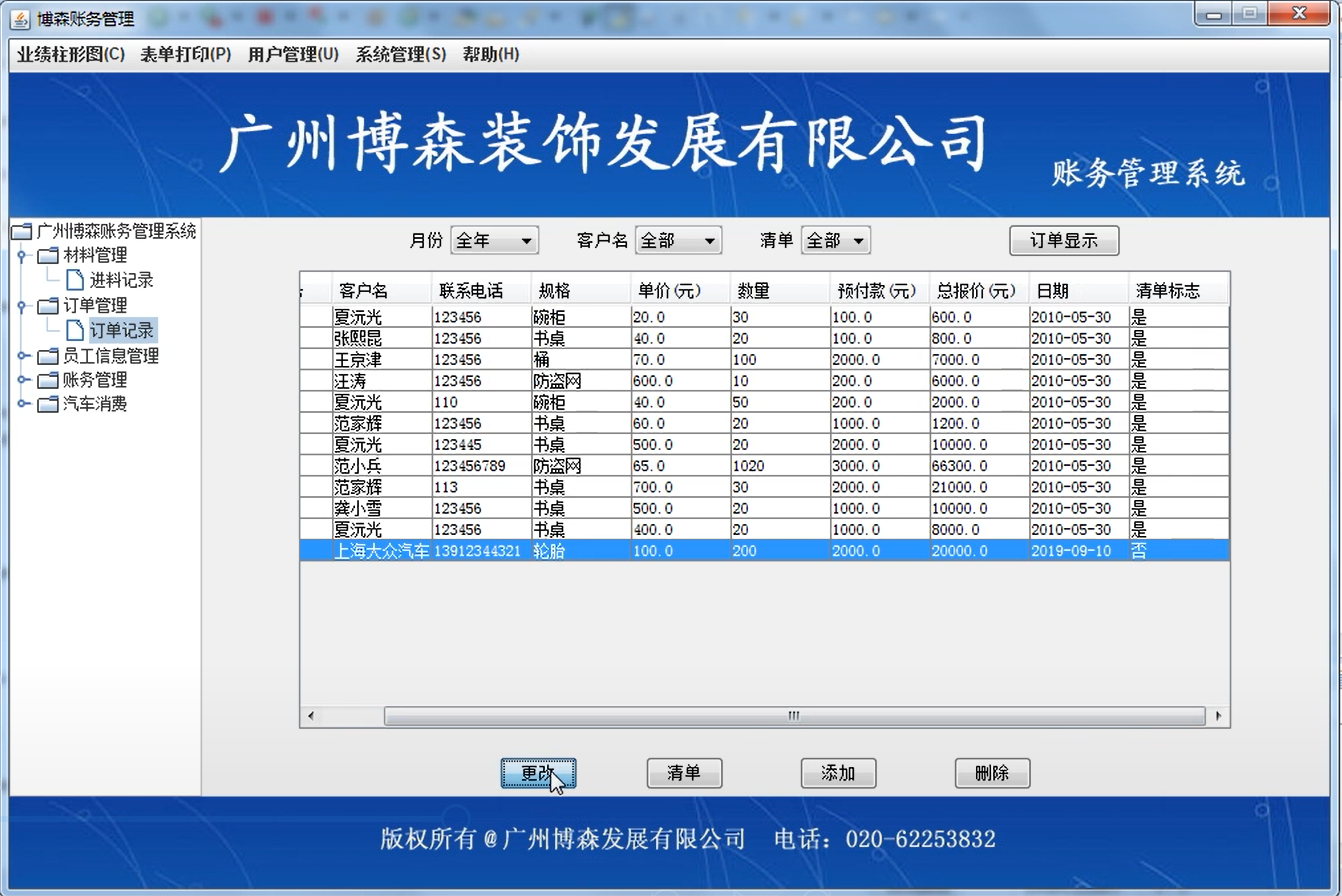
Task: Open the 月份 dropdown showing 全年
Action: click(x=495, y=240)
